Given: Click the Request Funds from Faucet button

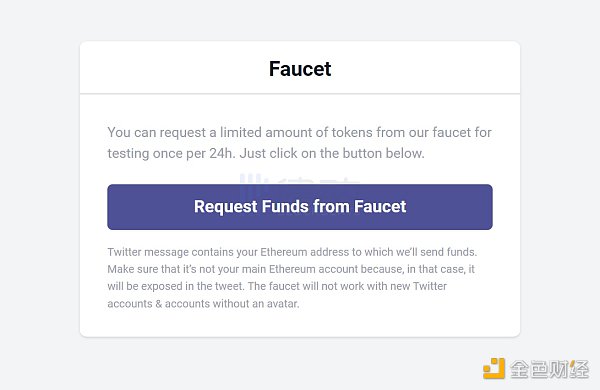Looking at the screenshot, I should tap(300, 207).
